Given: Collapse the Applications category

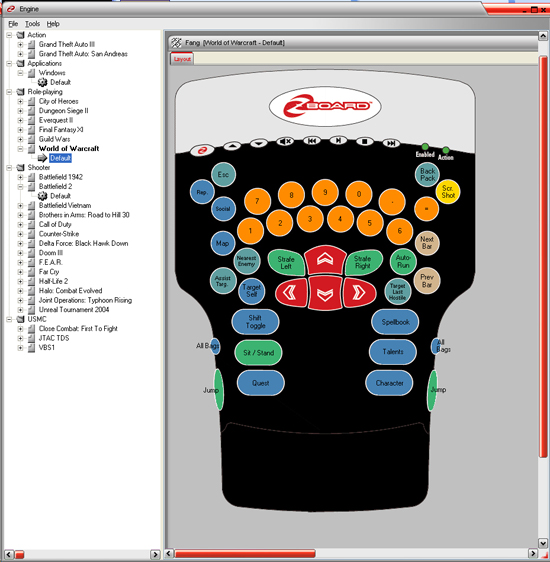Looking at the screenshot, I should point(9,63).
